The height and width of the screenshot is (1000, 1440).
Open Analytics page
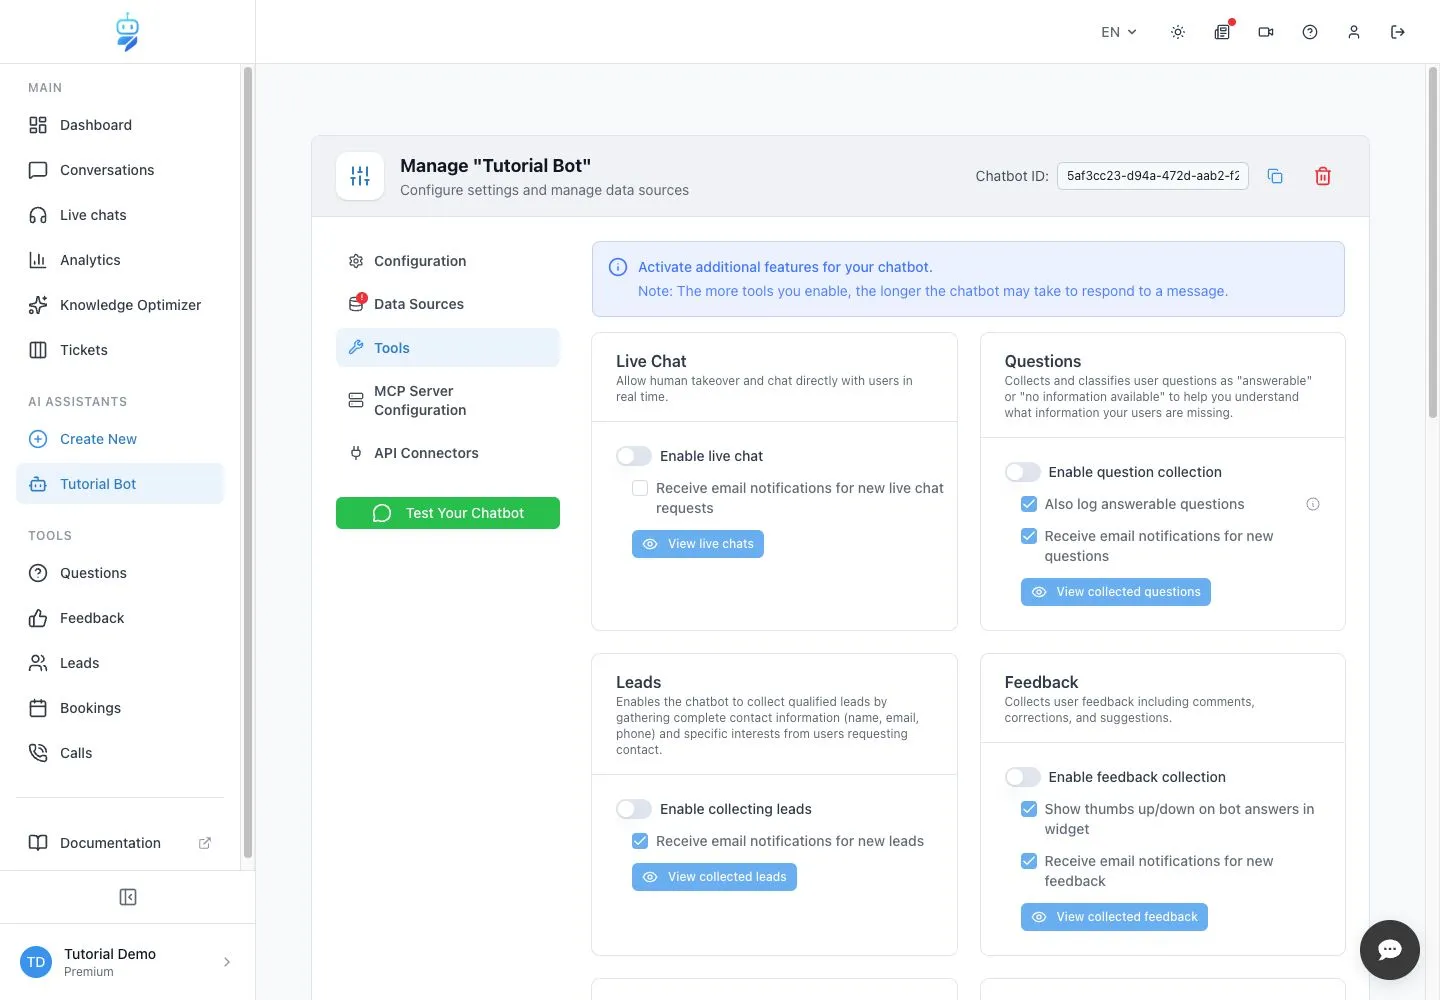pos(120,260)
